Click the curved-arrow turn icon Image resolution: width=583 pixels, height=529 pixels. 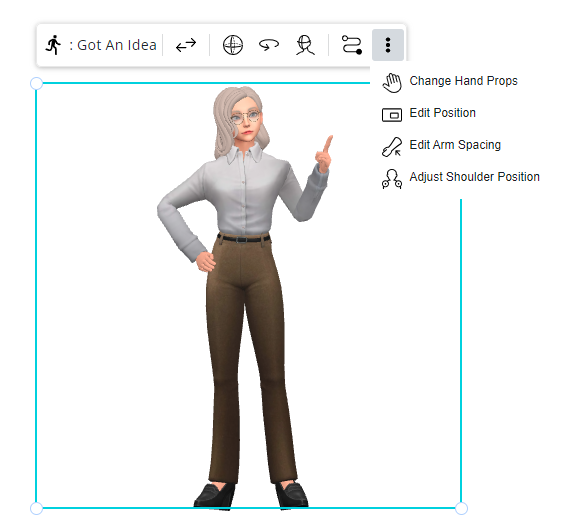click(269, 45)
